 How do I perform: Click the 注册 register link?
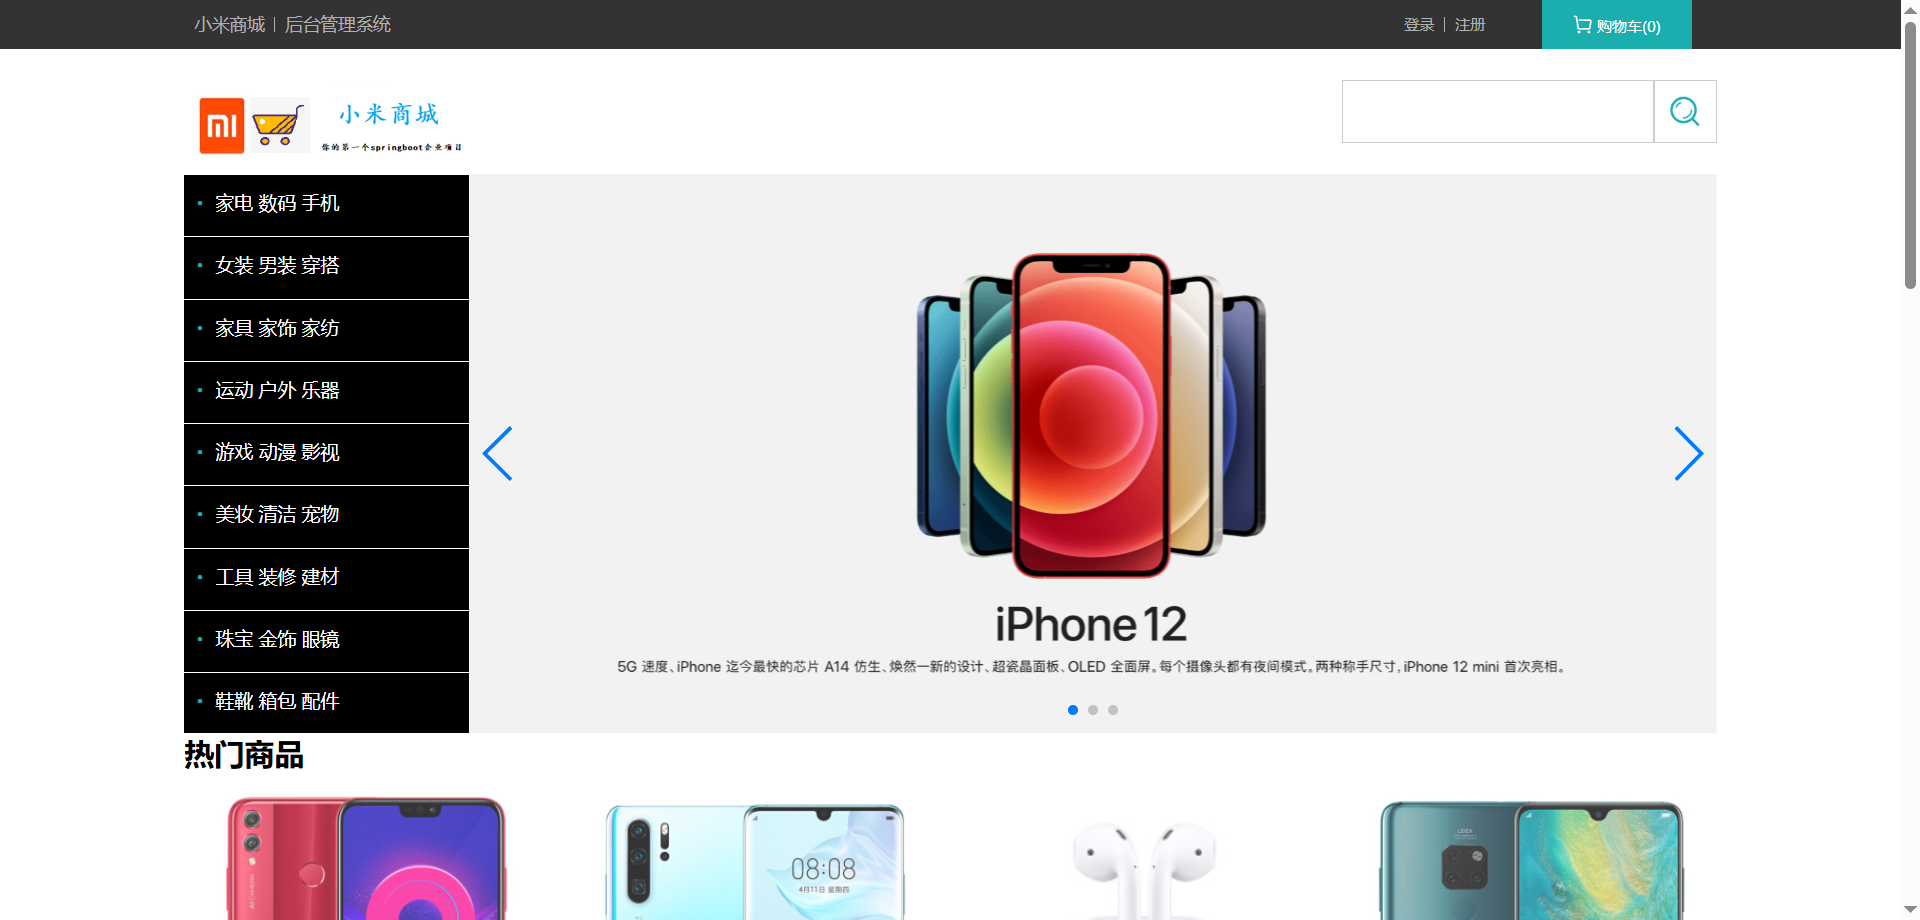point(1470,25)
